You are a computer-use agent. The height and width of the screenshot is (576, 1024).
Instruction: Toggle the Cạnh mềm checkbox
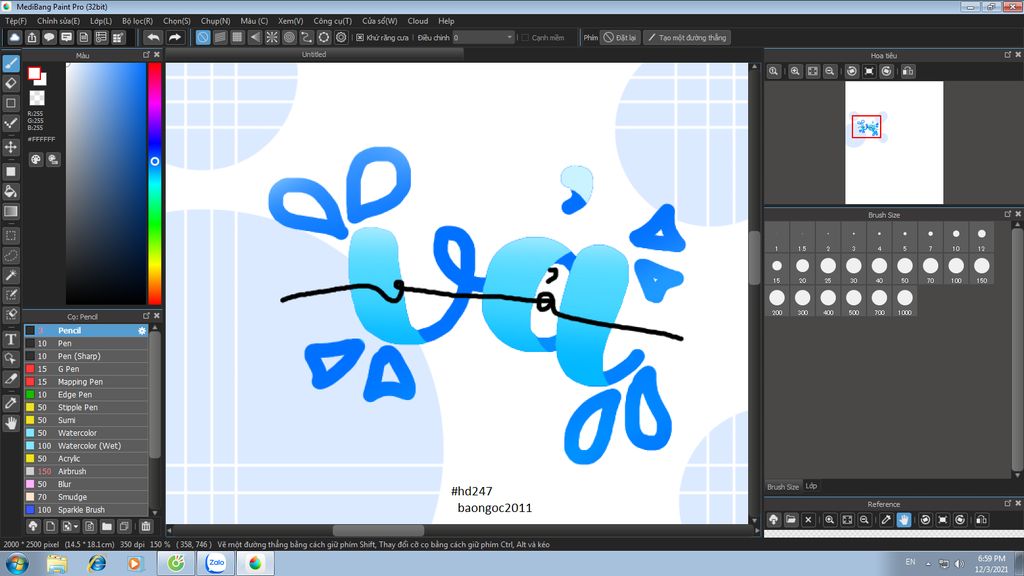[524, 38]
